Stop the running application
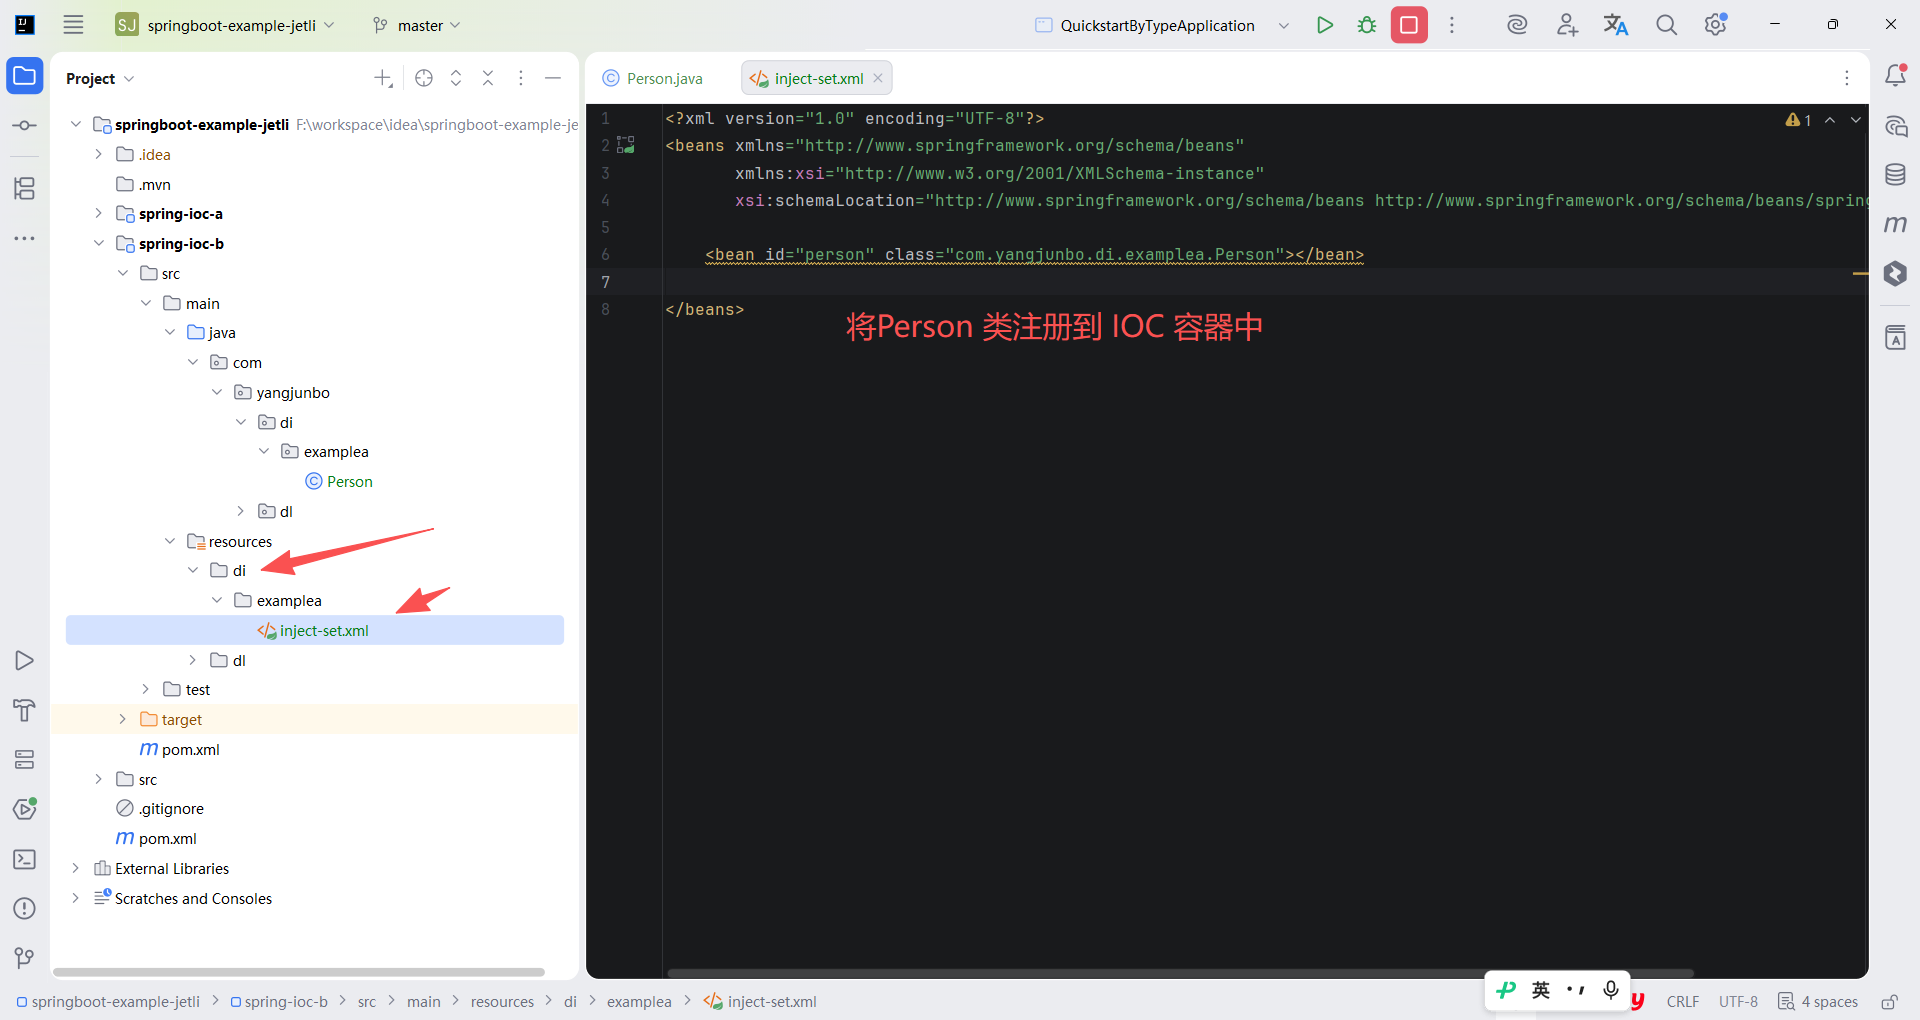Screen dimensions: 1920x1020 [1409, 25]
